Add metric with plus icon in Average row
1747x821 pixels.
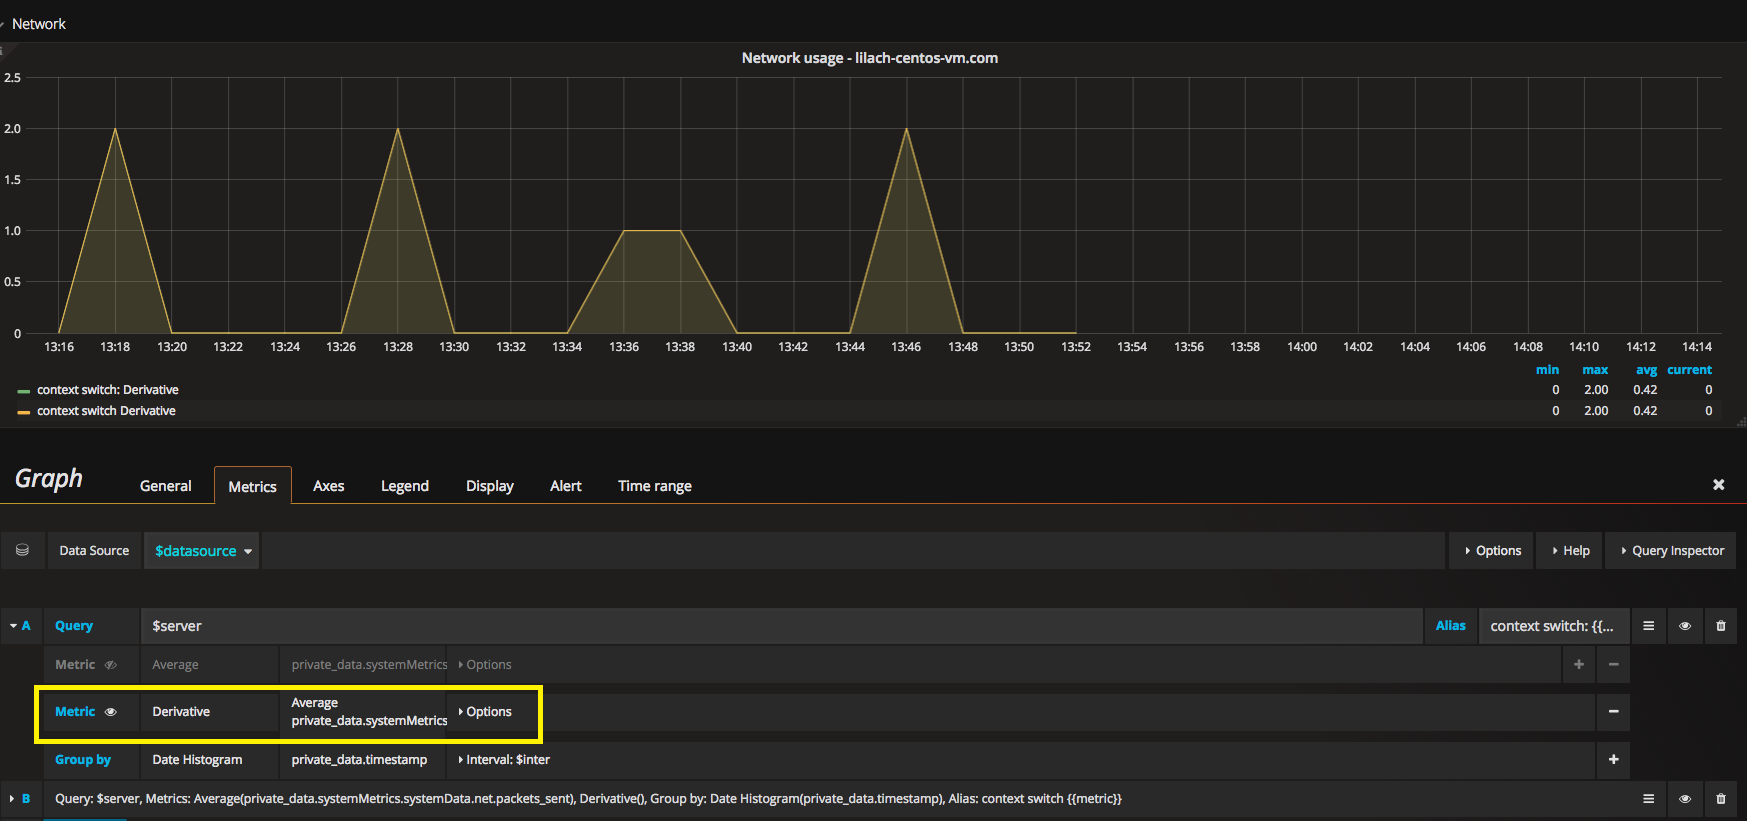(x=1579, y=664)
